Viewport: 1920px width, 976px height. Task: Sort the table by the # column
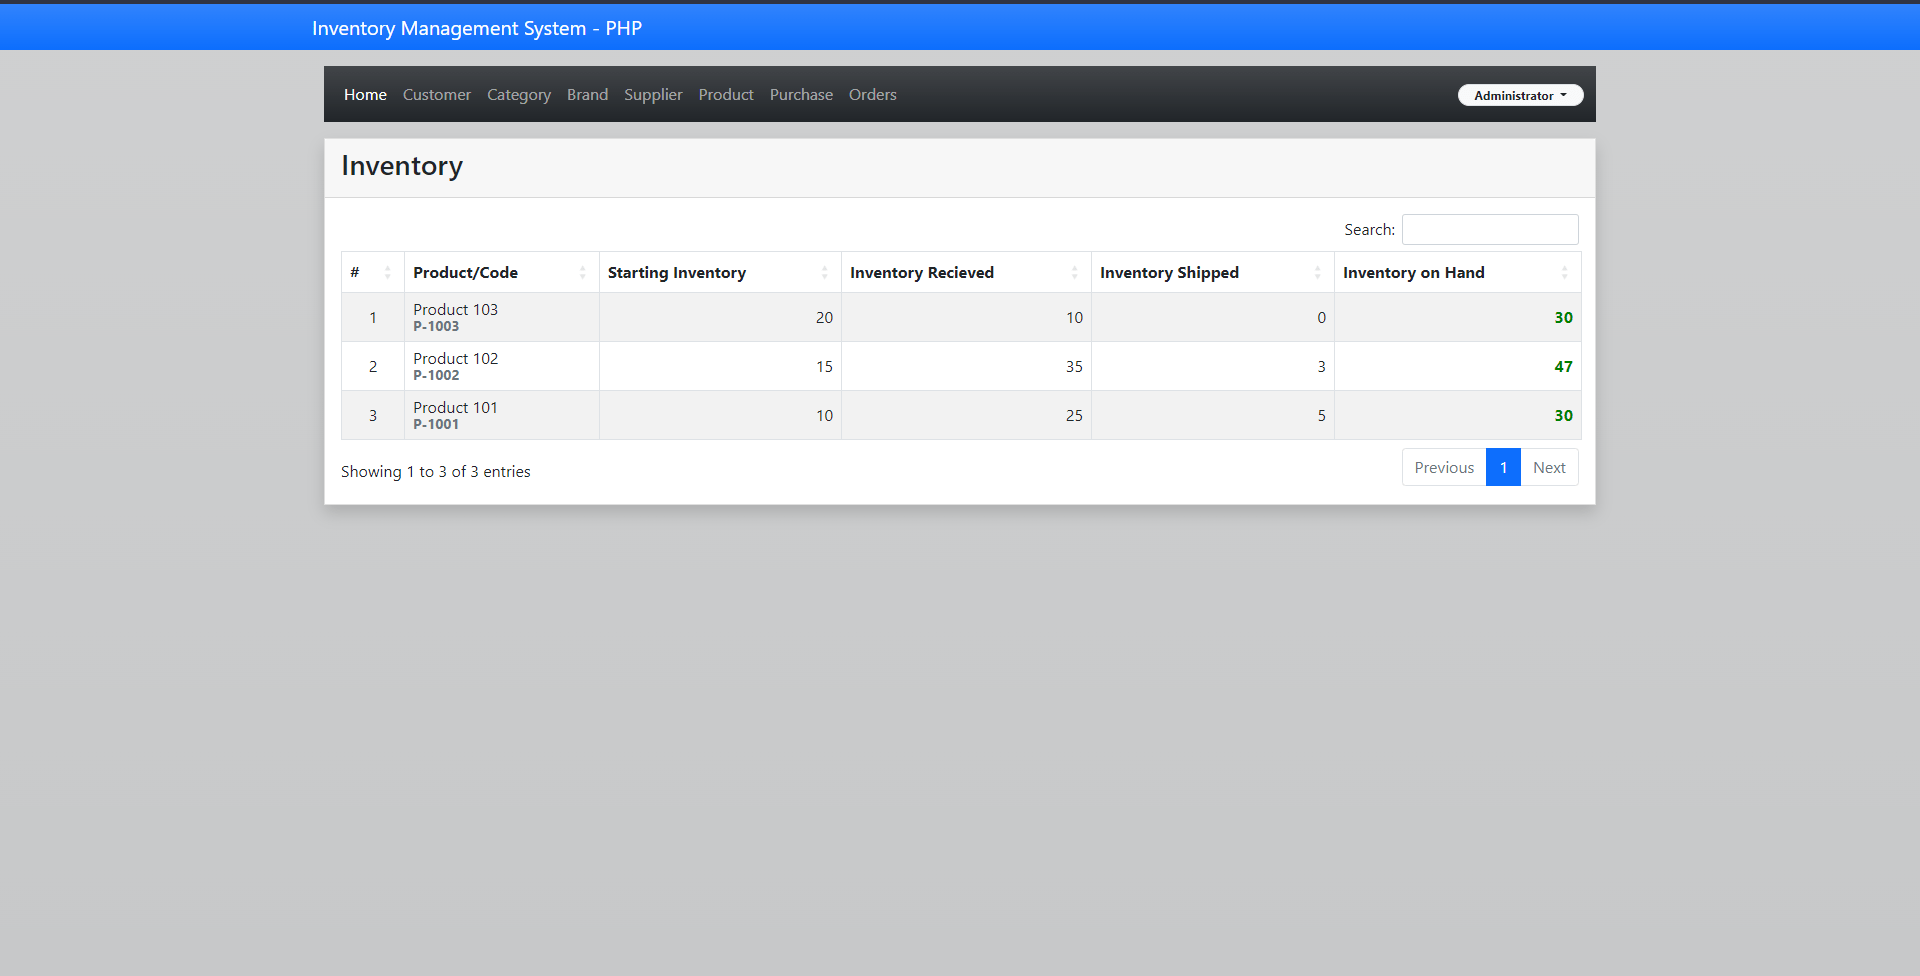356,272
